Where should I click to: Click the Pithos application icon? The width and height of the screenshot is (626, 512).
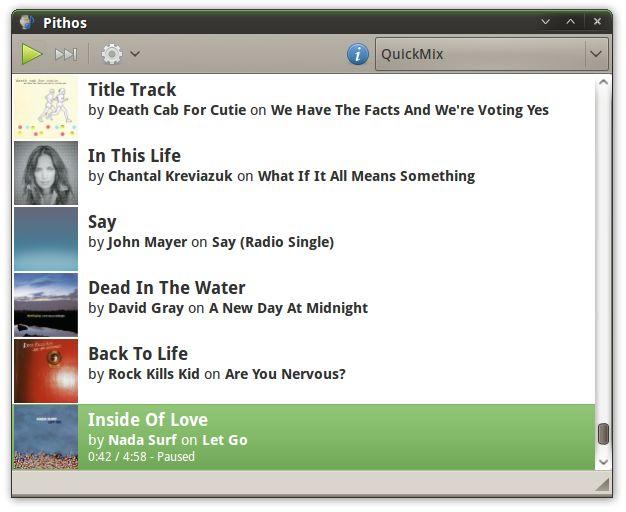tap(27, 22)
